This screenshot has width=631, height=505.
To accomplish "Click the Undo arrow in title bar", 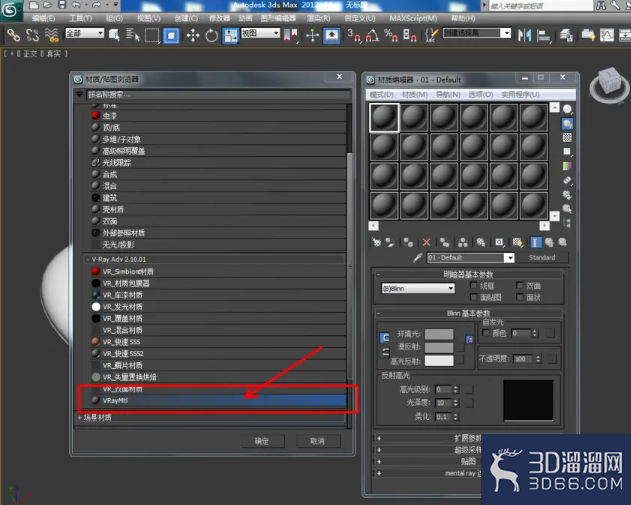I will 76,5.
